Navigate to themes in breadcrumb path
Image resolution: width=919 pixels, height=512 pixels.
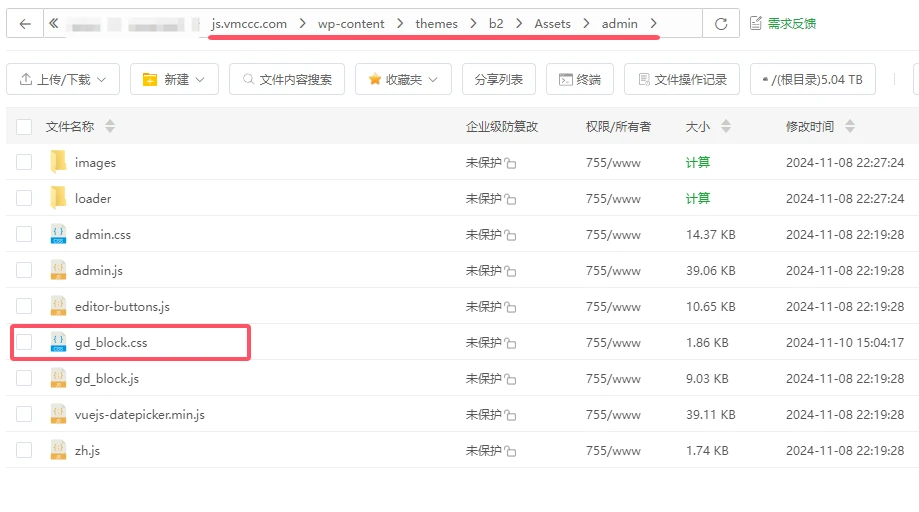(x=436, y=24)
